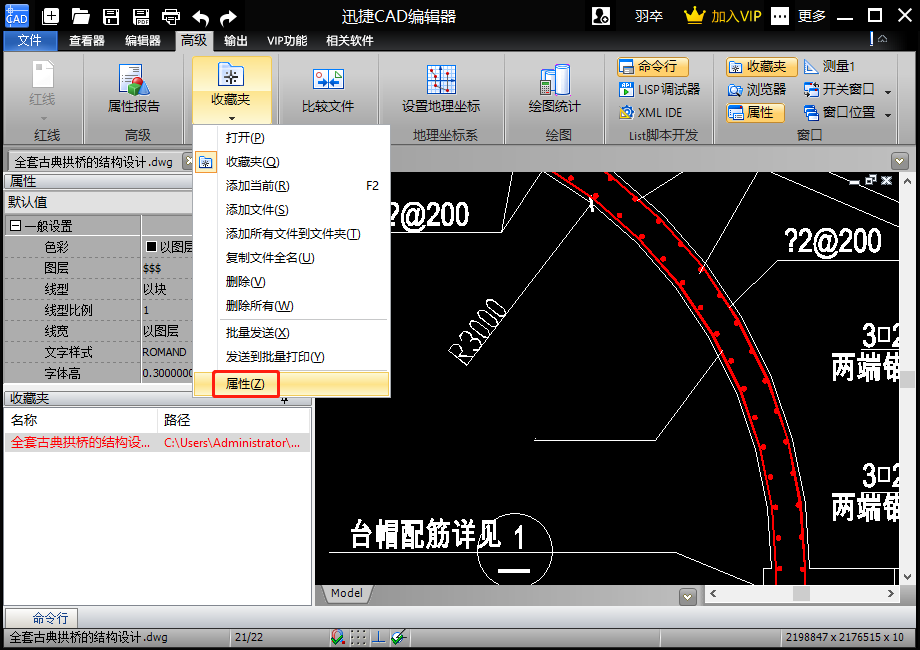Toggle the 浏览器 panel button
This screenshot has width=920, height=650.
coord(757,89)
